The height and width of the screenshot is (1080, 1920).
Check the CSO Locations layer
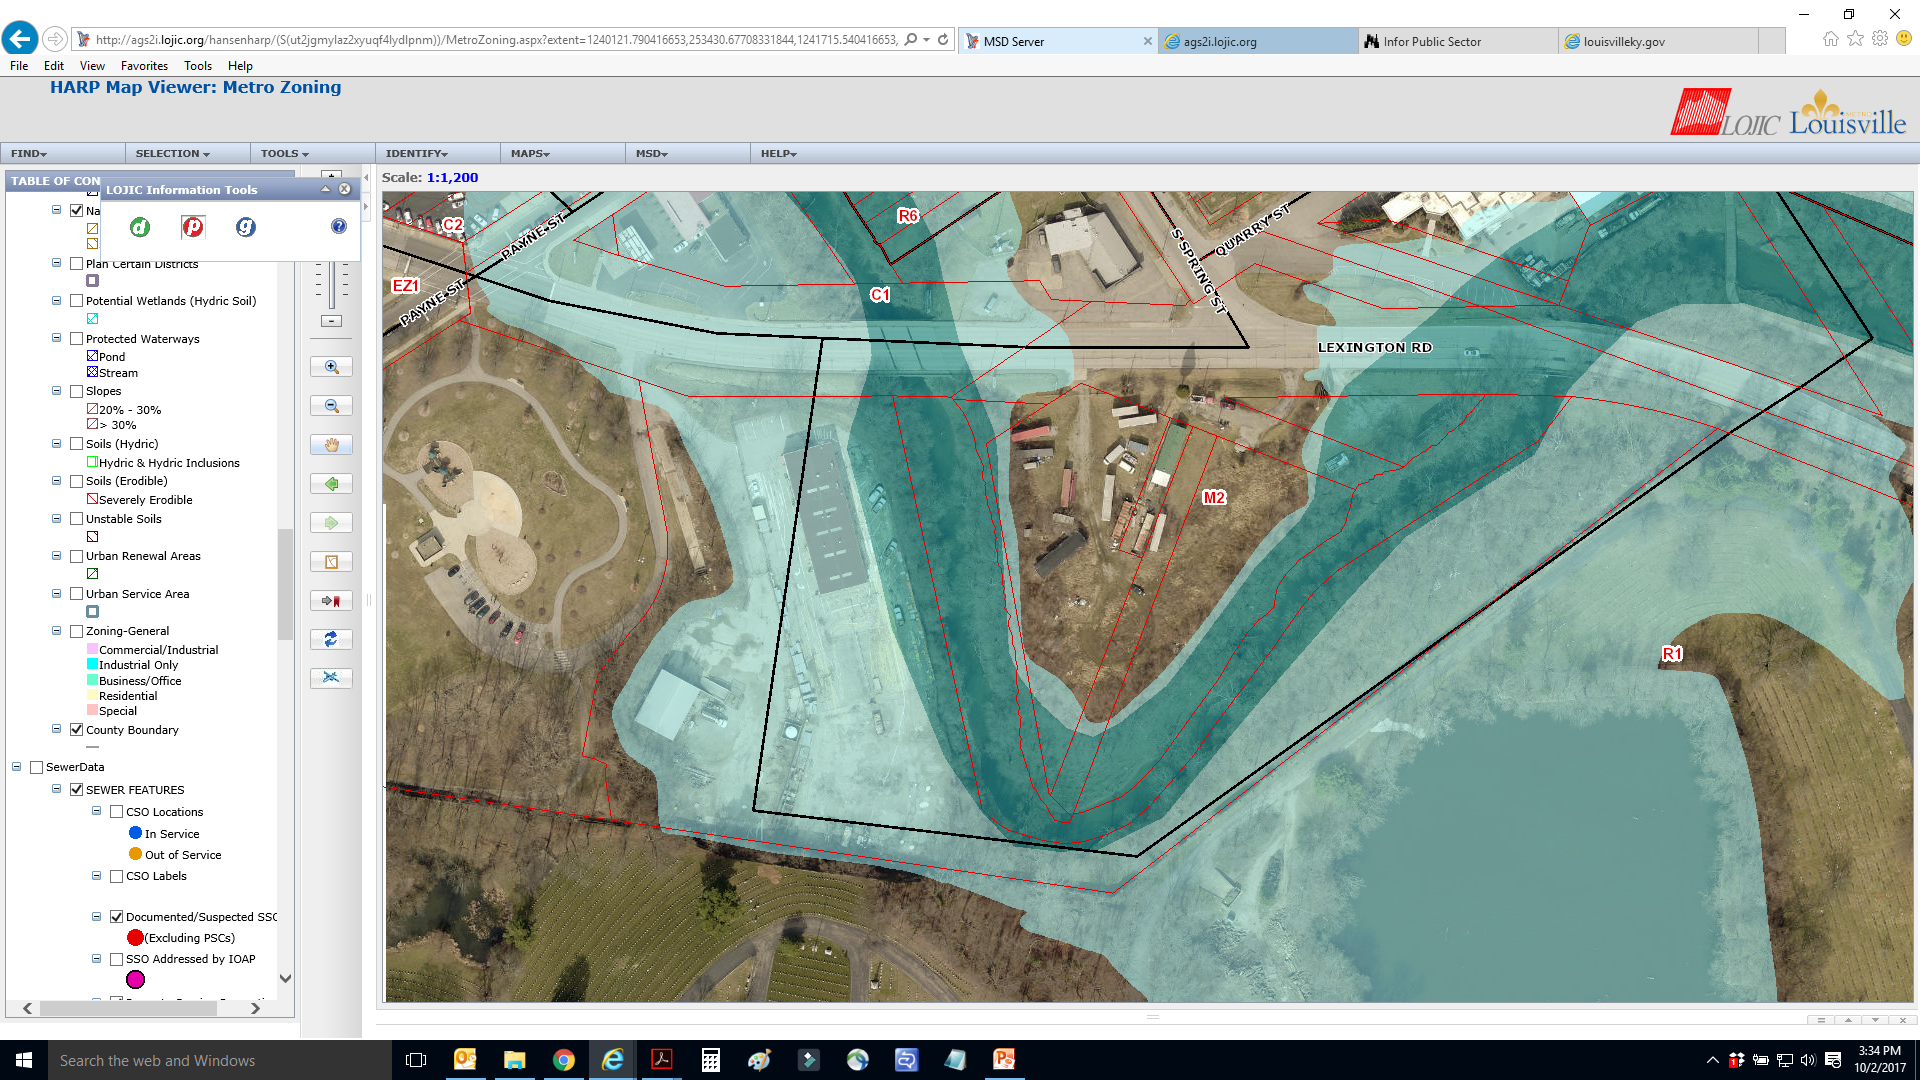coord(116,812)
